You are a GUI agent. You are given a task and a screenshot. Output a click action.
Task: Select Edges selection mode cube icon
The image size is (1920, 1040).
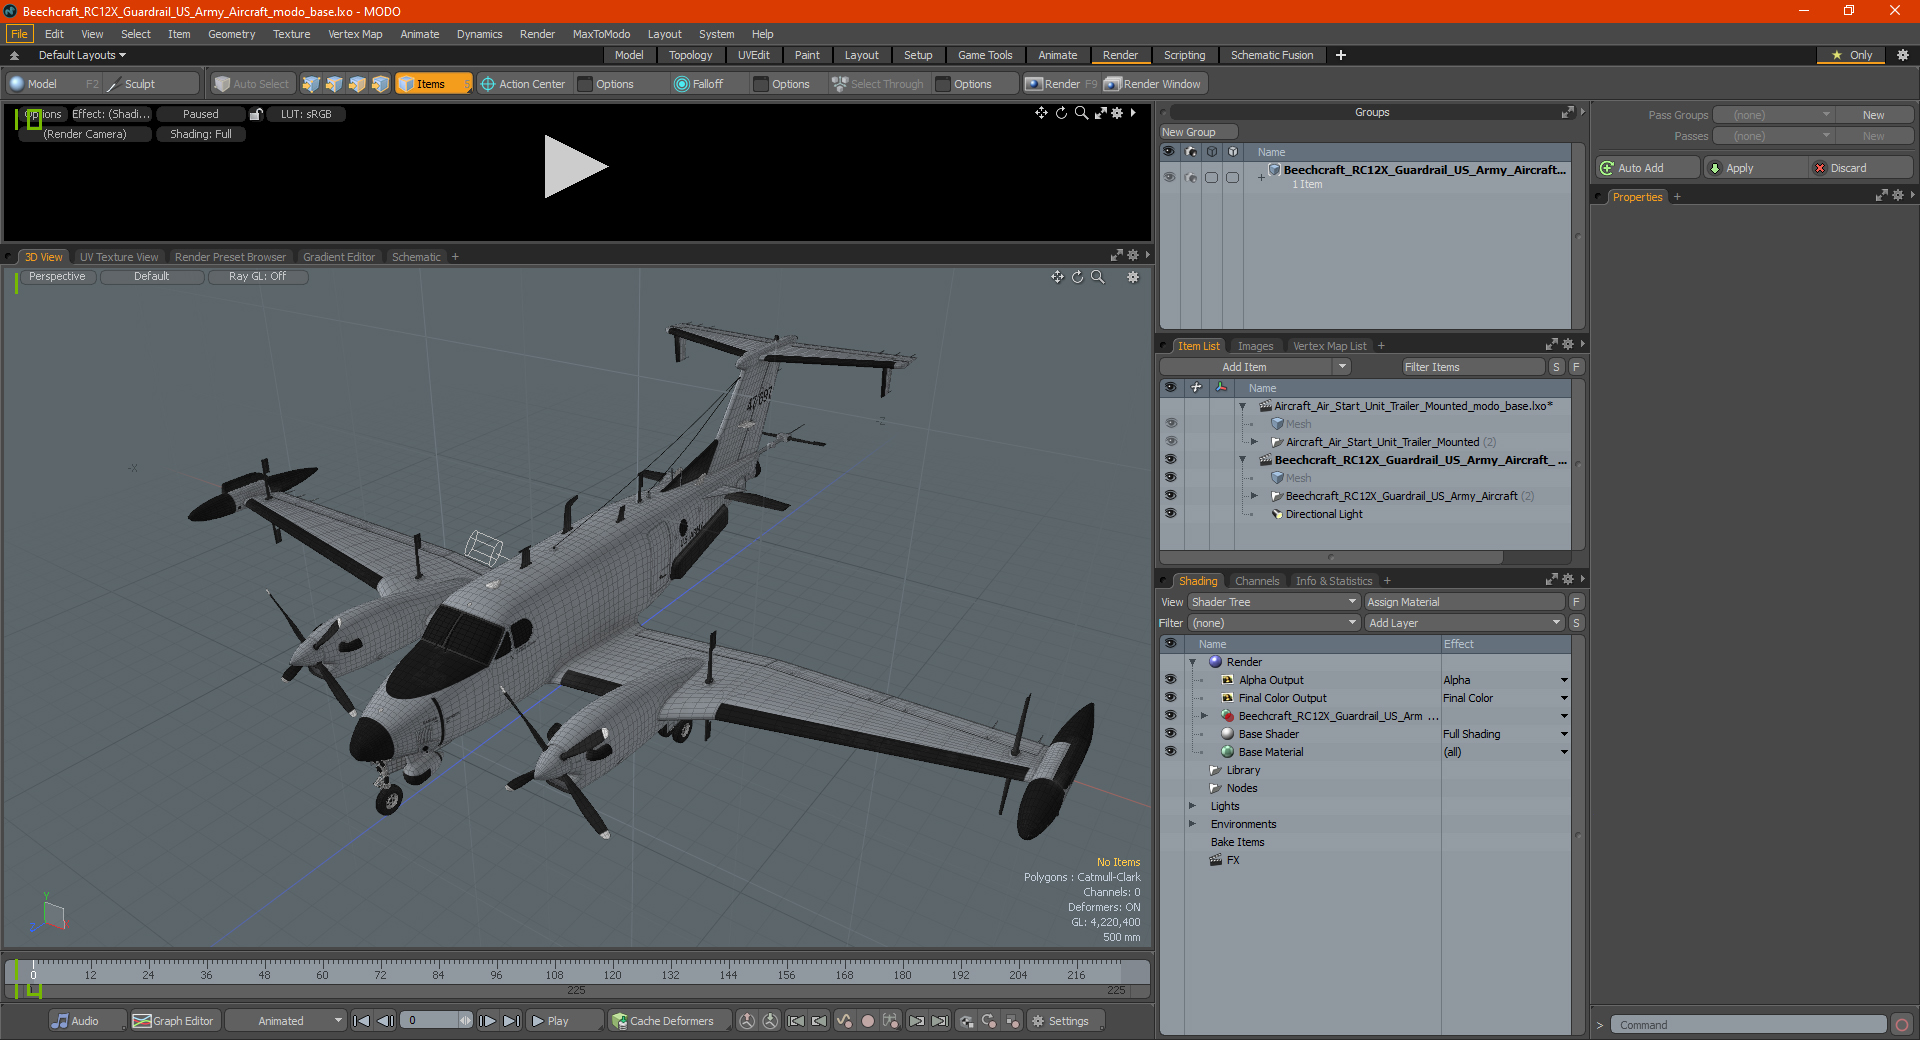[334, 84]
